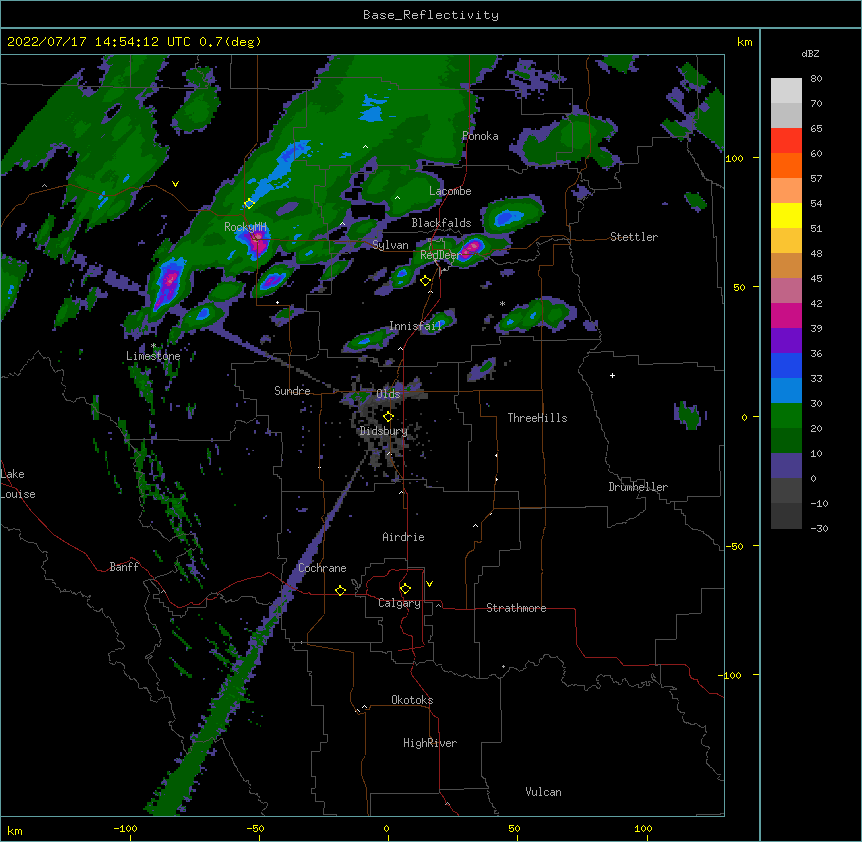862x842 pixels.
Task: Click the Stettler town label
Action: [x=634, y=237]
